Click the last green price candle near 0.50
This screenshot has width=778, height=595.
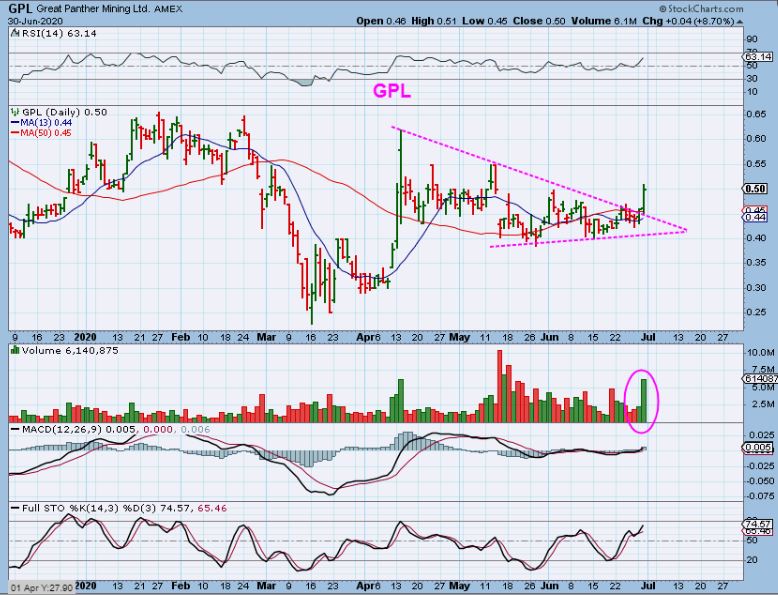644,200
